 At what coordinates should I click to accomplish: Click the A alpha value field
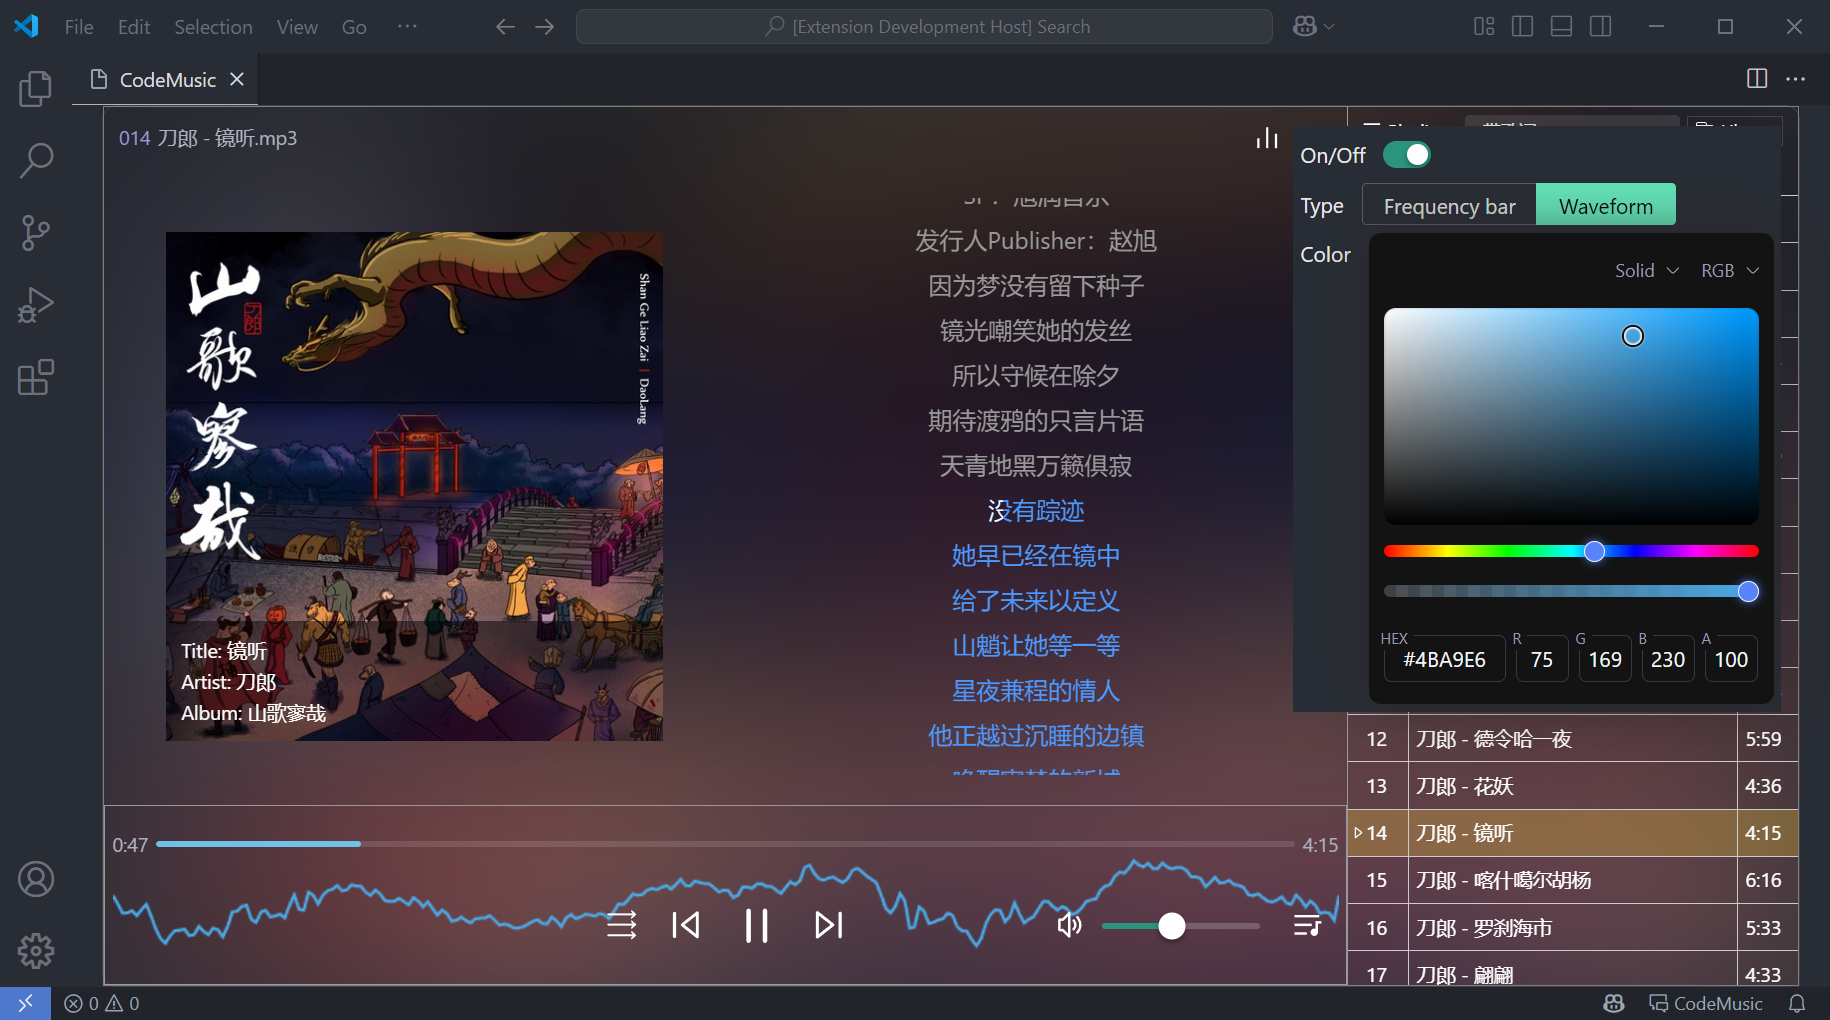click(1731, 660)
